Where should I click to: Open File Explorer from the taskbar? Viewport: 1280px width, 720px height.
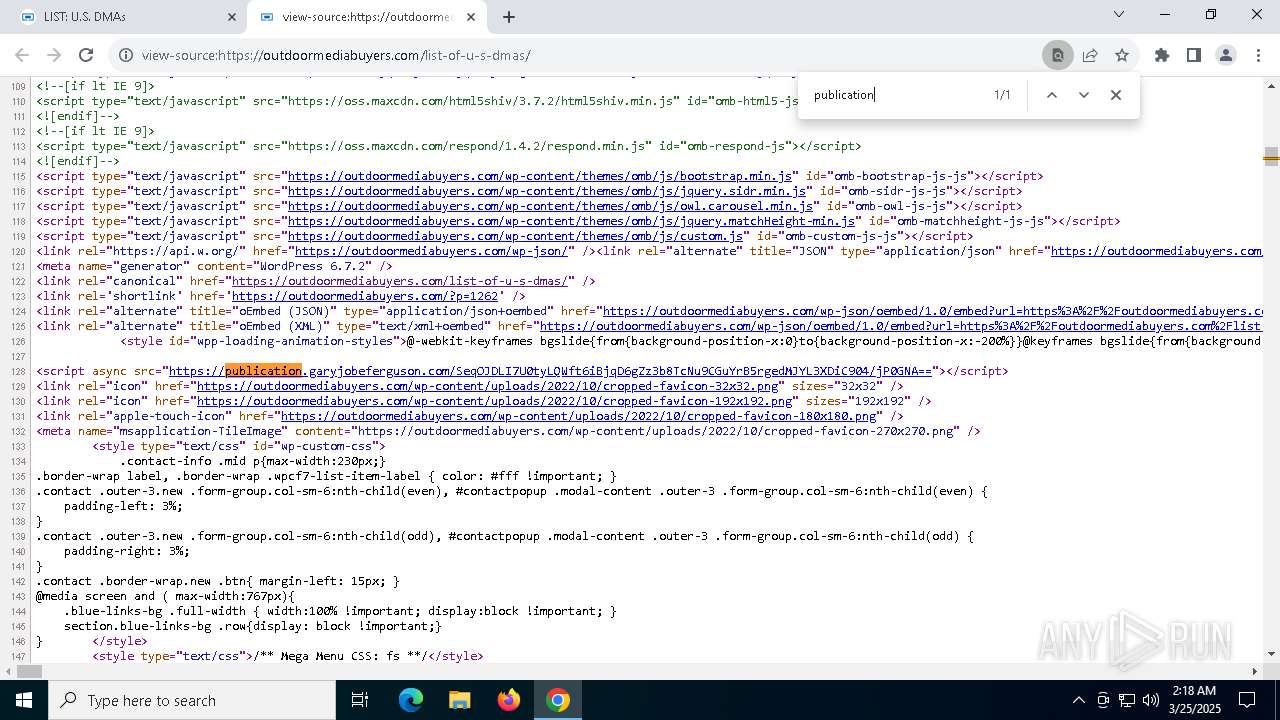pos(459,700)
